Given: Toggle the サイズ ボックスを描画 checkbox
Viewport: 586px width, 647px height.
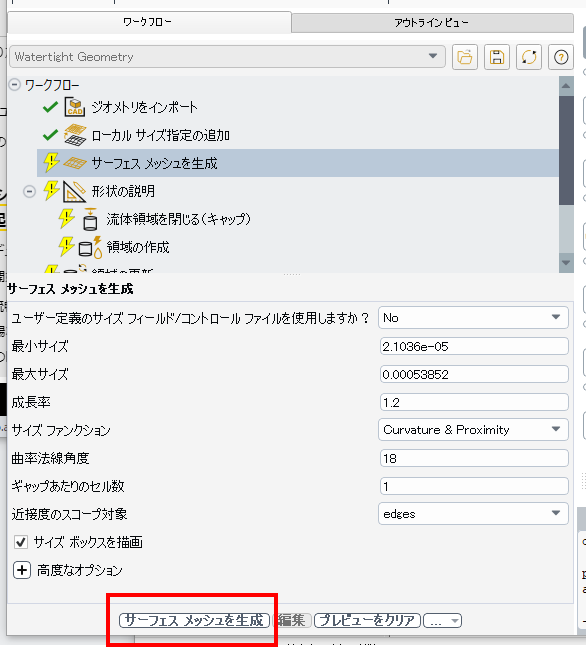Looking at the screenshot, I should click(x=21, y=542).
